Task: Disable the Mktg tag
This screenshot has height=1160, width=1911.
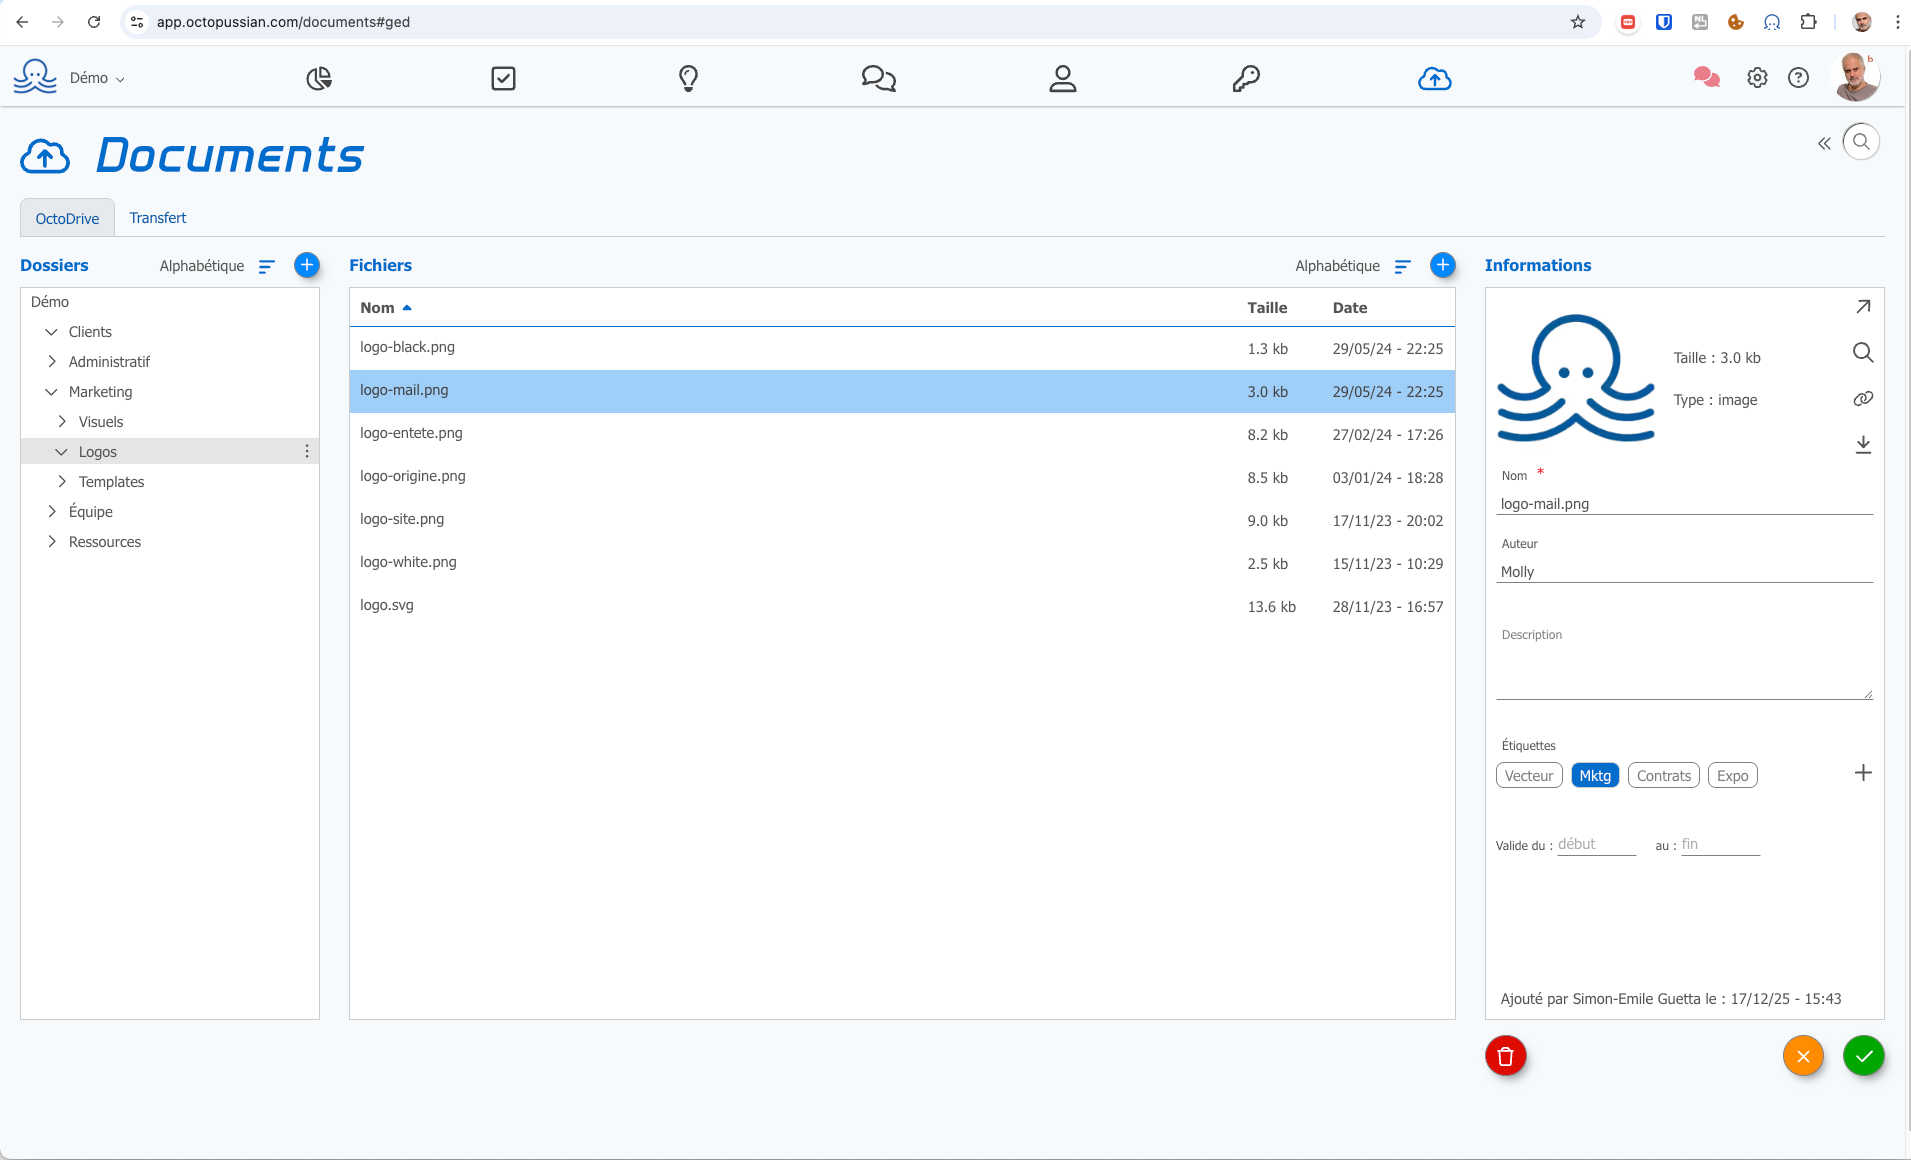Action: pyautogui.click(x=1594, y=775)
